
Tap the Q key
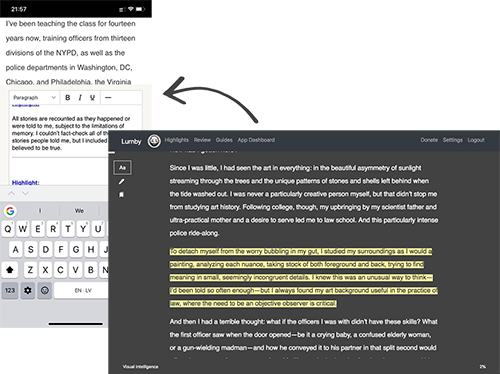click(x=8, y=229)
